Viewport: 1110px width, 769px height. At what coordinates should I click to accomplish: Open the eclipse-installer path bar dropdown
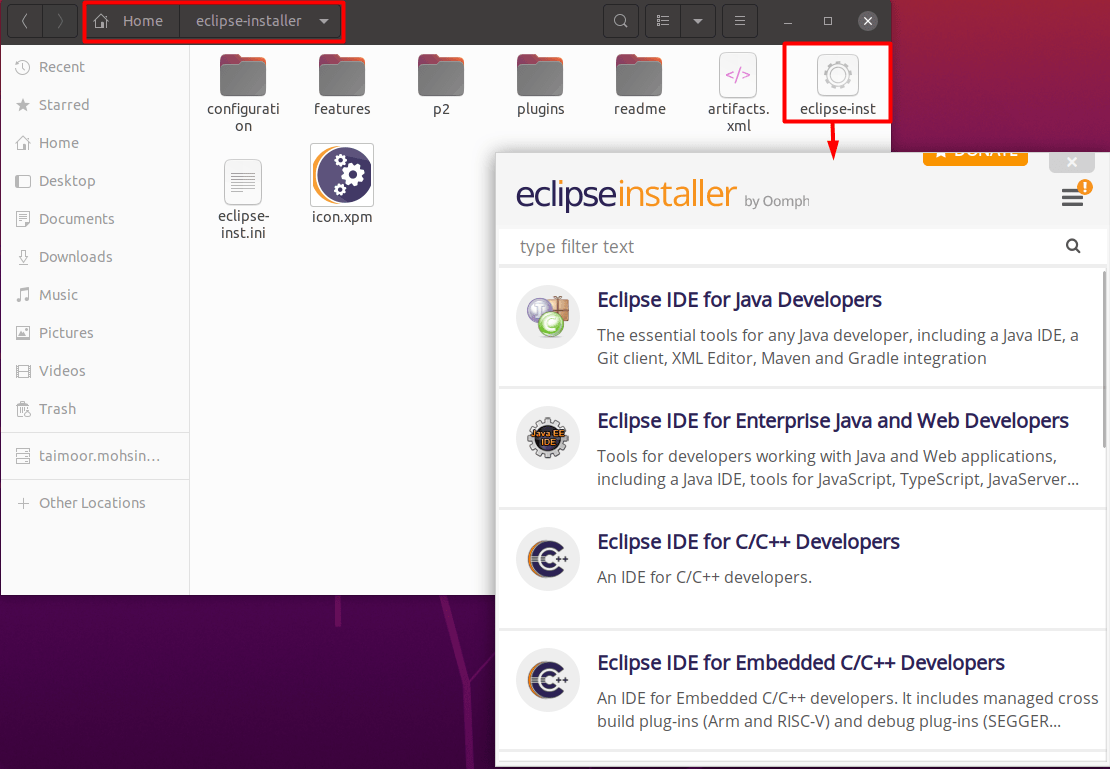324,21
